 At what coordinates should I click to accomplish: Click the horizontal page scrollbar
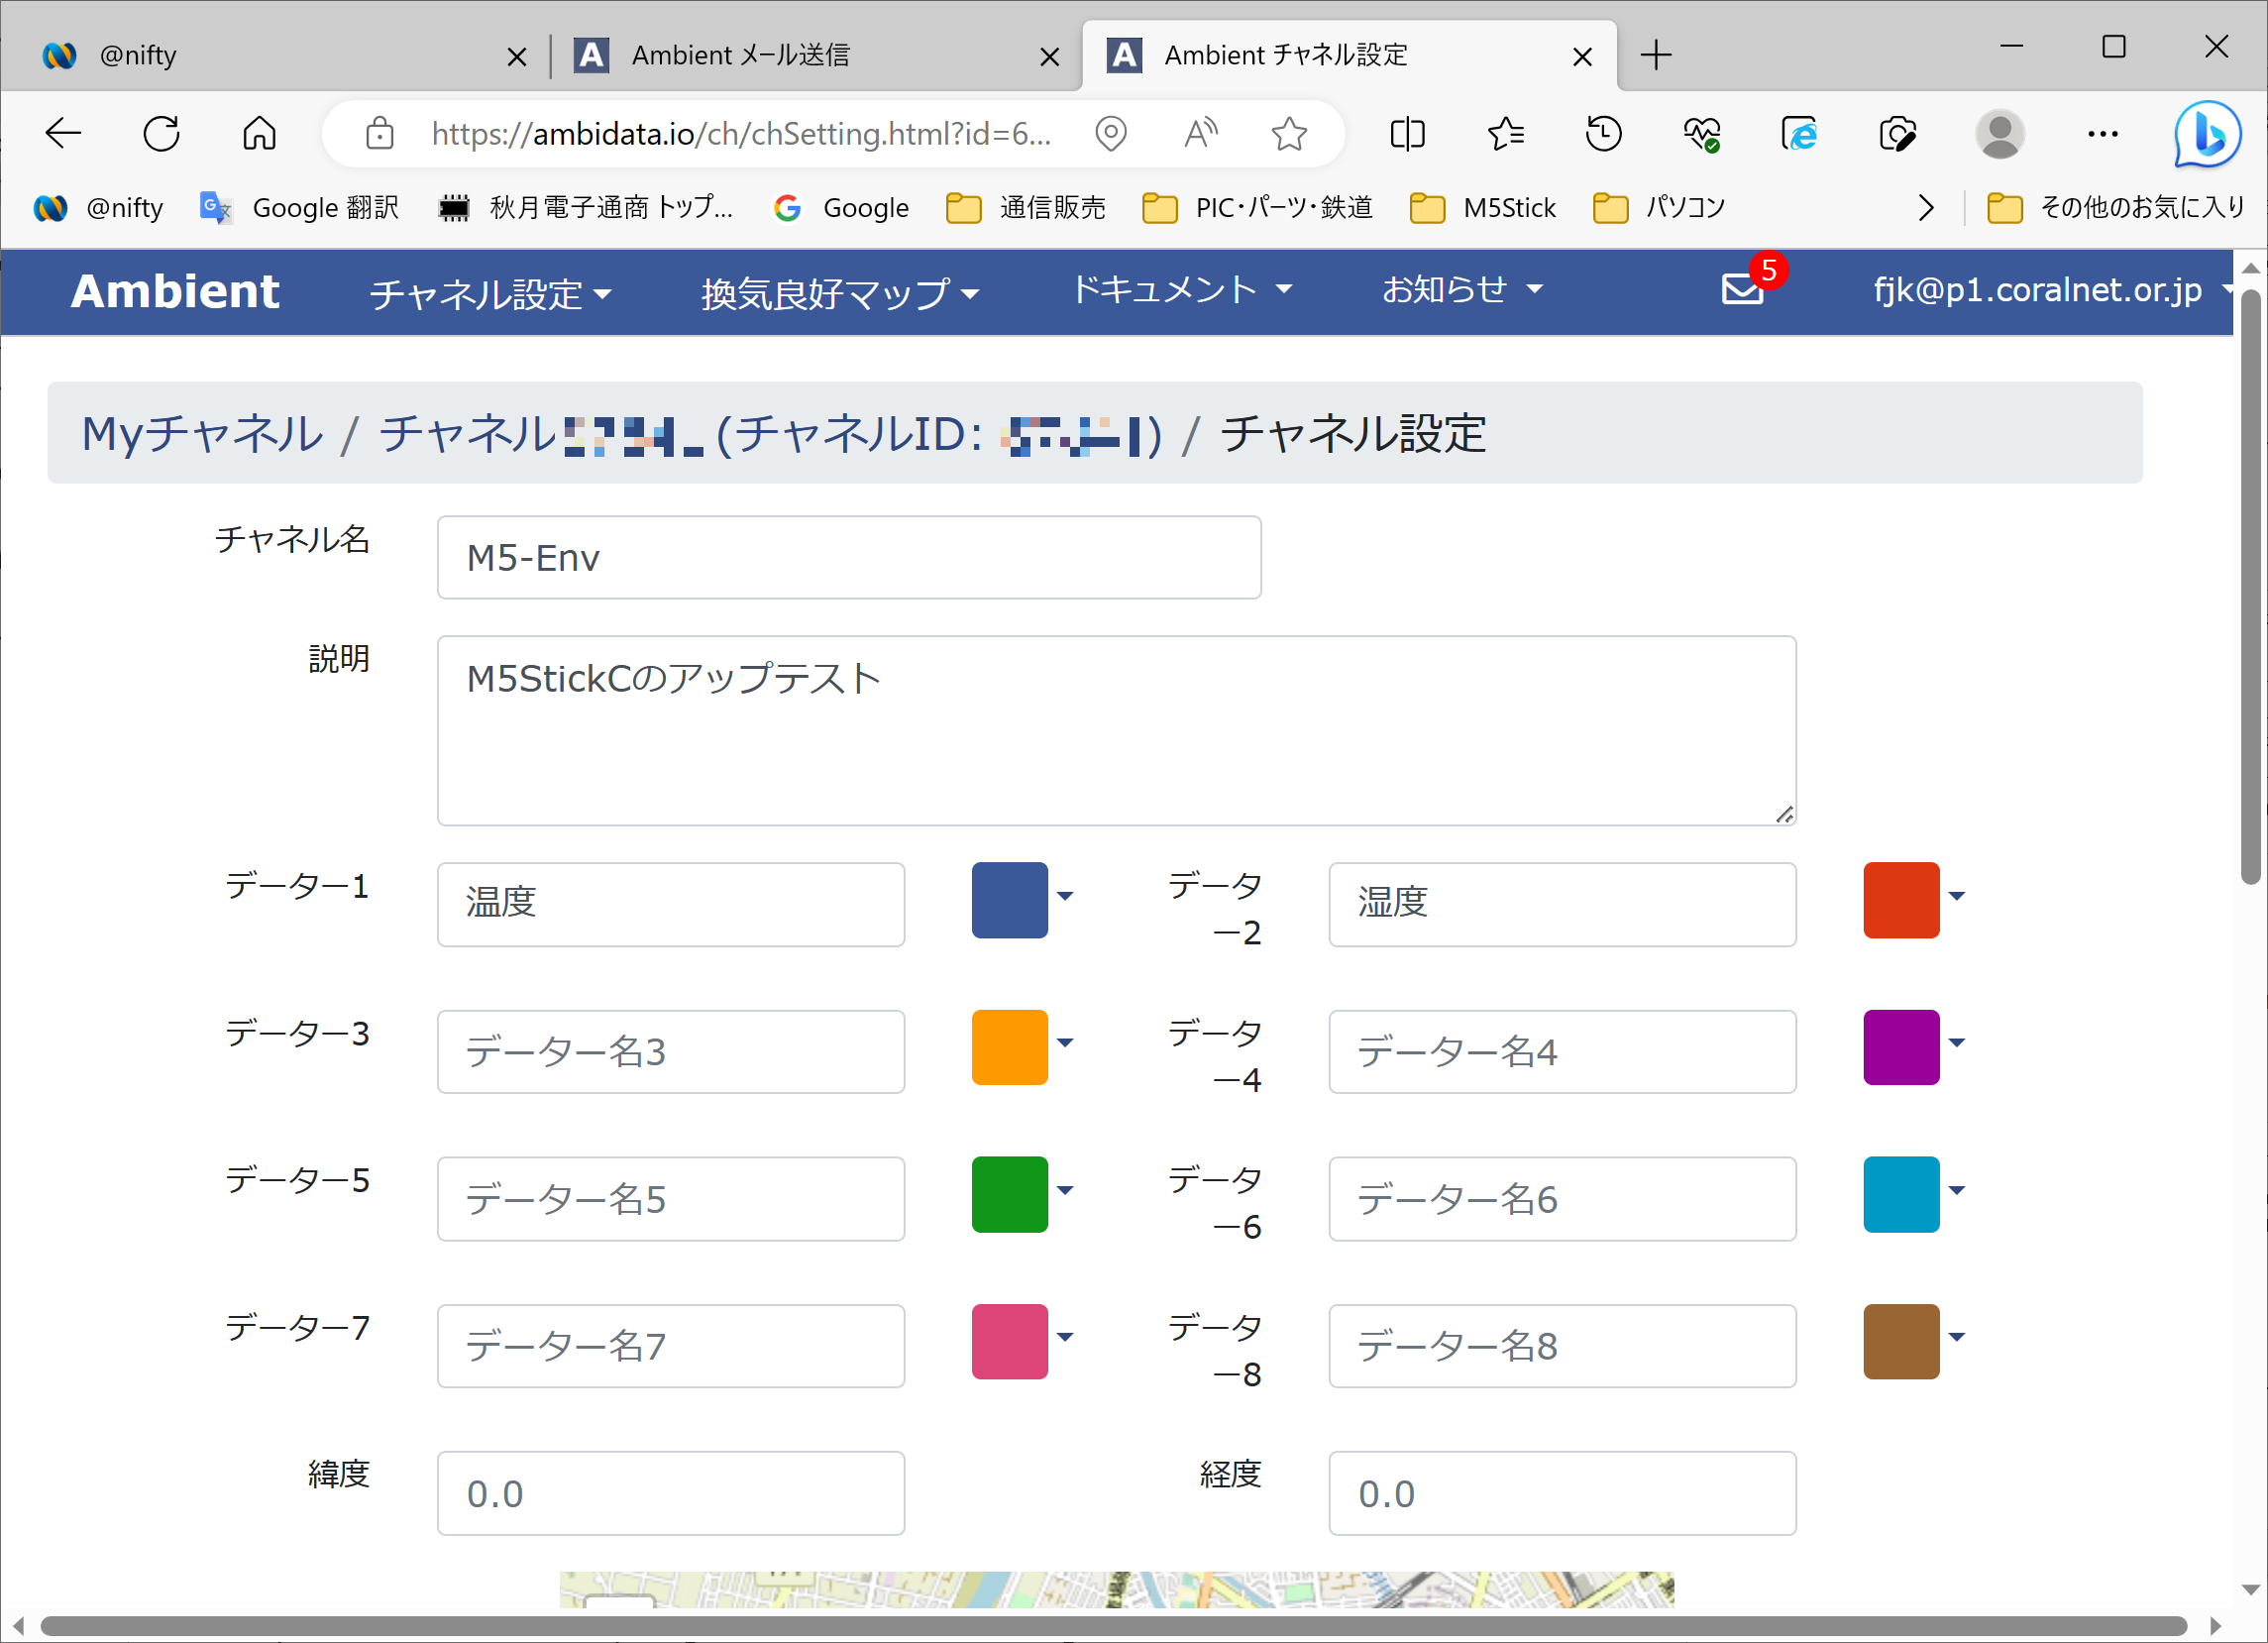1115,1625
